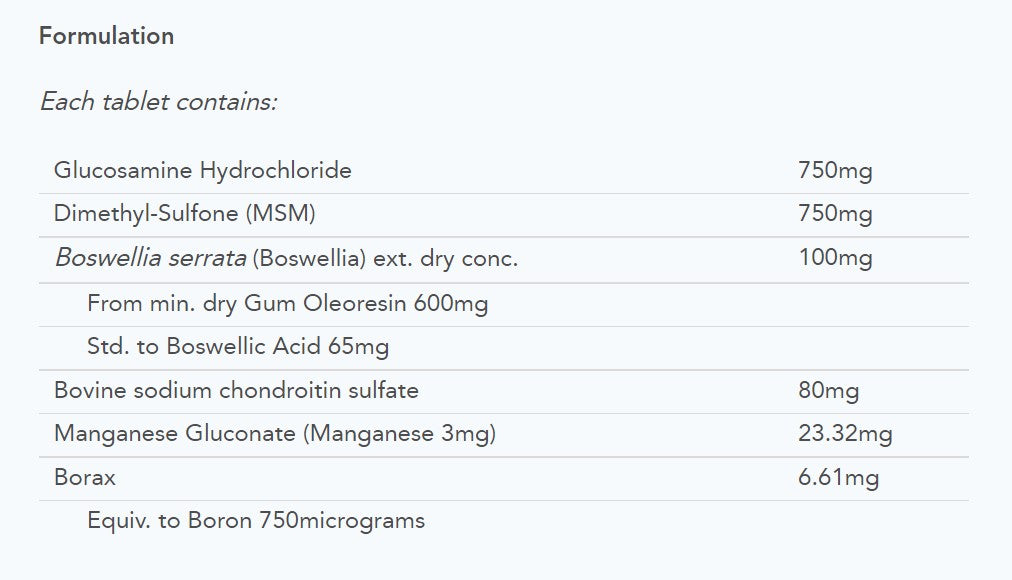Click the '(Manganese 3mg)' parenthetical text
This screenshot has width=1012, height=580.
pos(400,434)
